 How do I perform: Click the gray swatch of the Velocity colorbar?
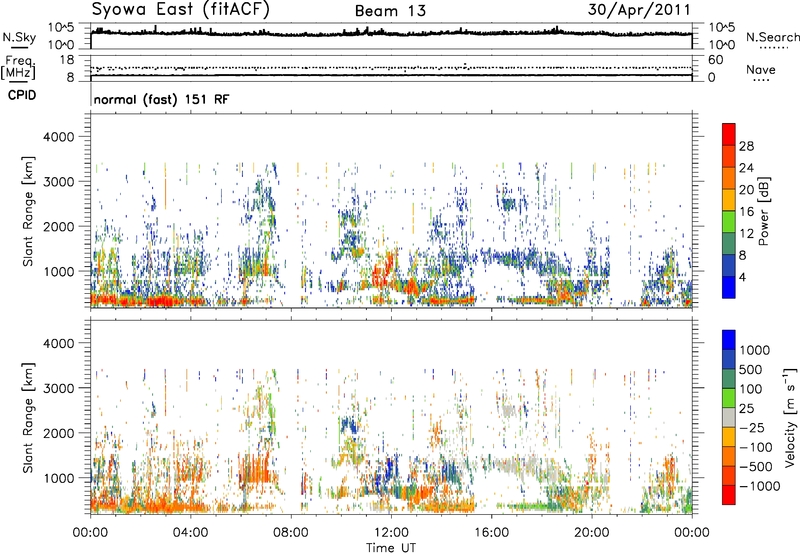[729, 418]
